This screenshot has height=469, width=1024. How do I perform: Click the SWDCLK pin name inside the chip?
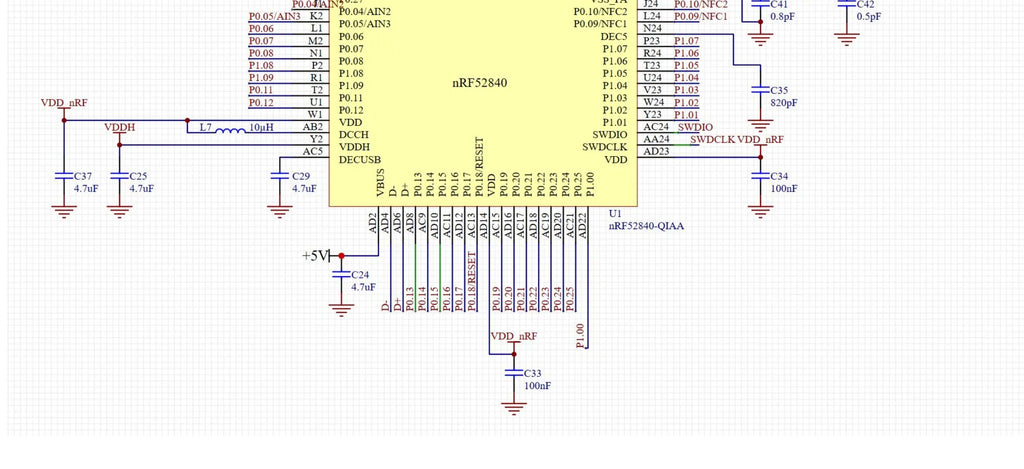(x=605, y=147)
